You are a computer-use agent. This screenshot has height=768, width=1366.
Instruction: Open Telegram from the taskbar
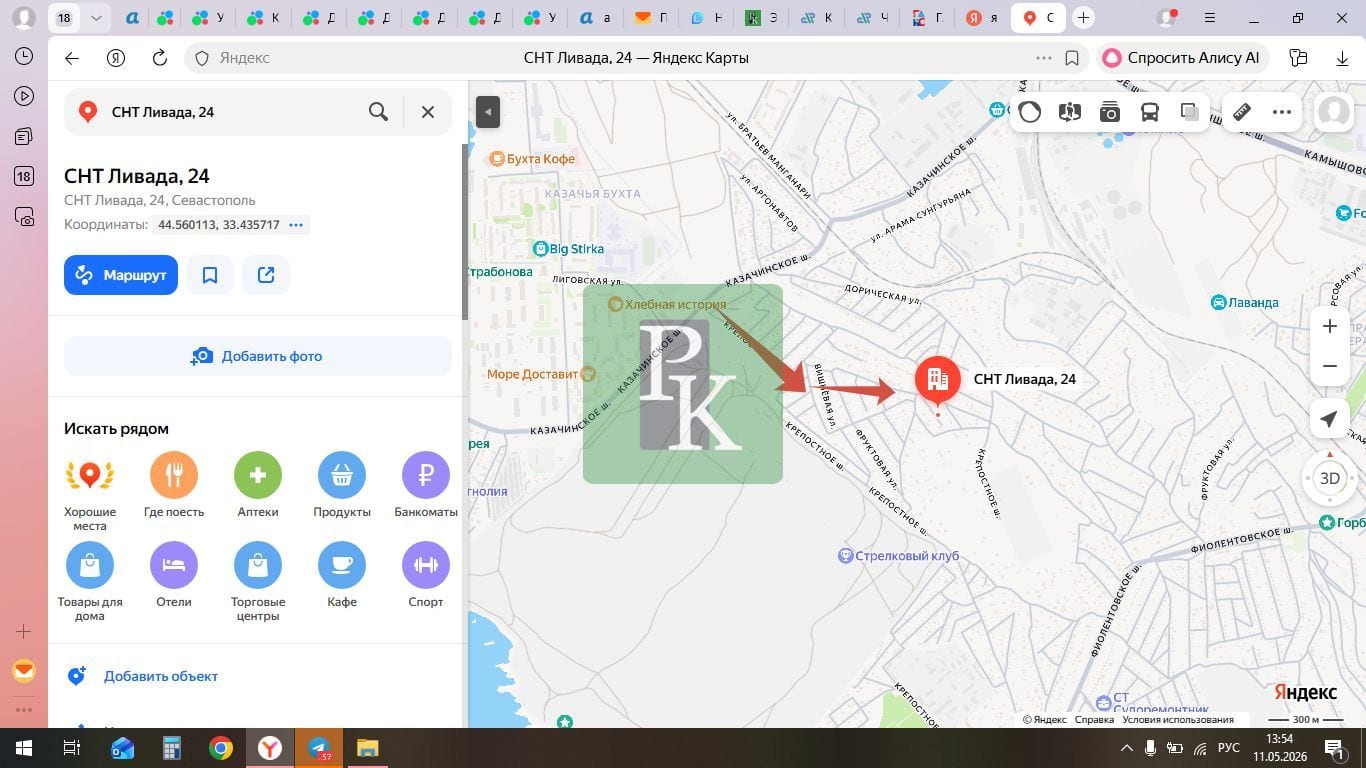click(x=319, y=748)
